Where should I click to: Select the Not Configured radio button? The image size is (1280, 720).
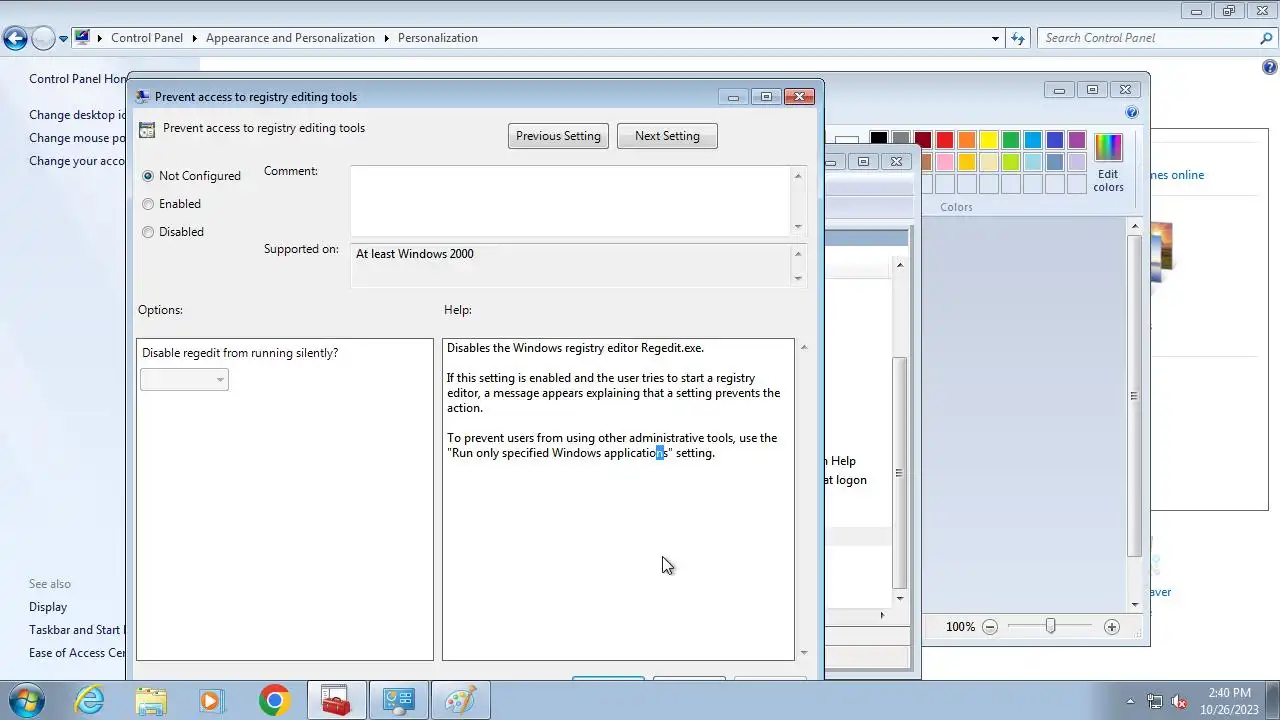(148, 176)
